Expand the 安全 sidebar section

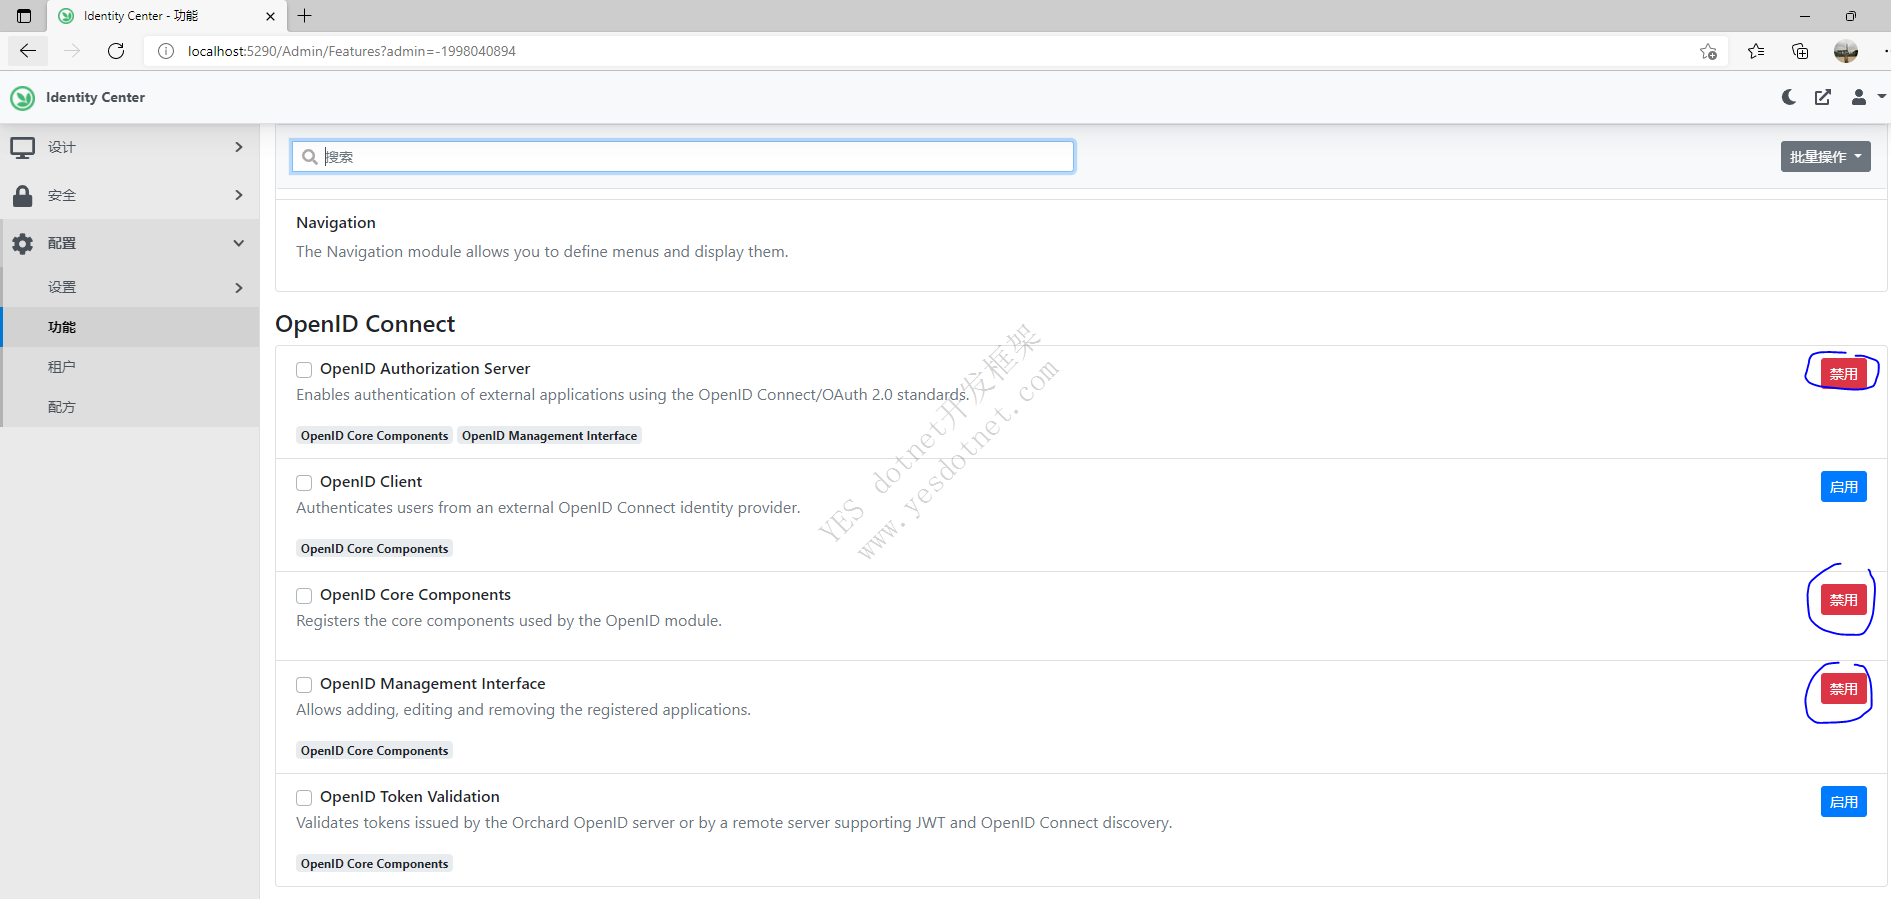(130, 195)
